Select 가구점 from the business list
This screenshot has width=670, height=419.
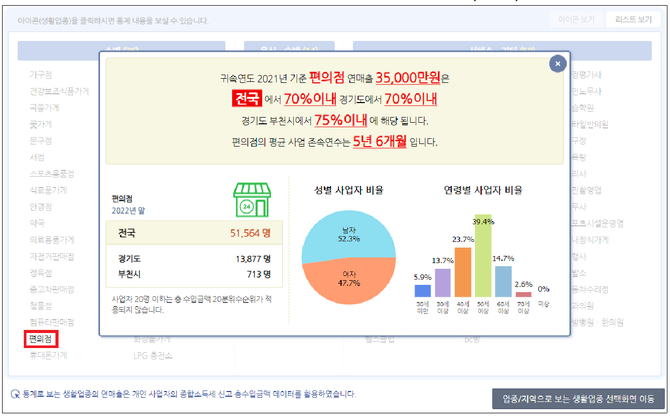pyautogui.click(x=41, y=74)
